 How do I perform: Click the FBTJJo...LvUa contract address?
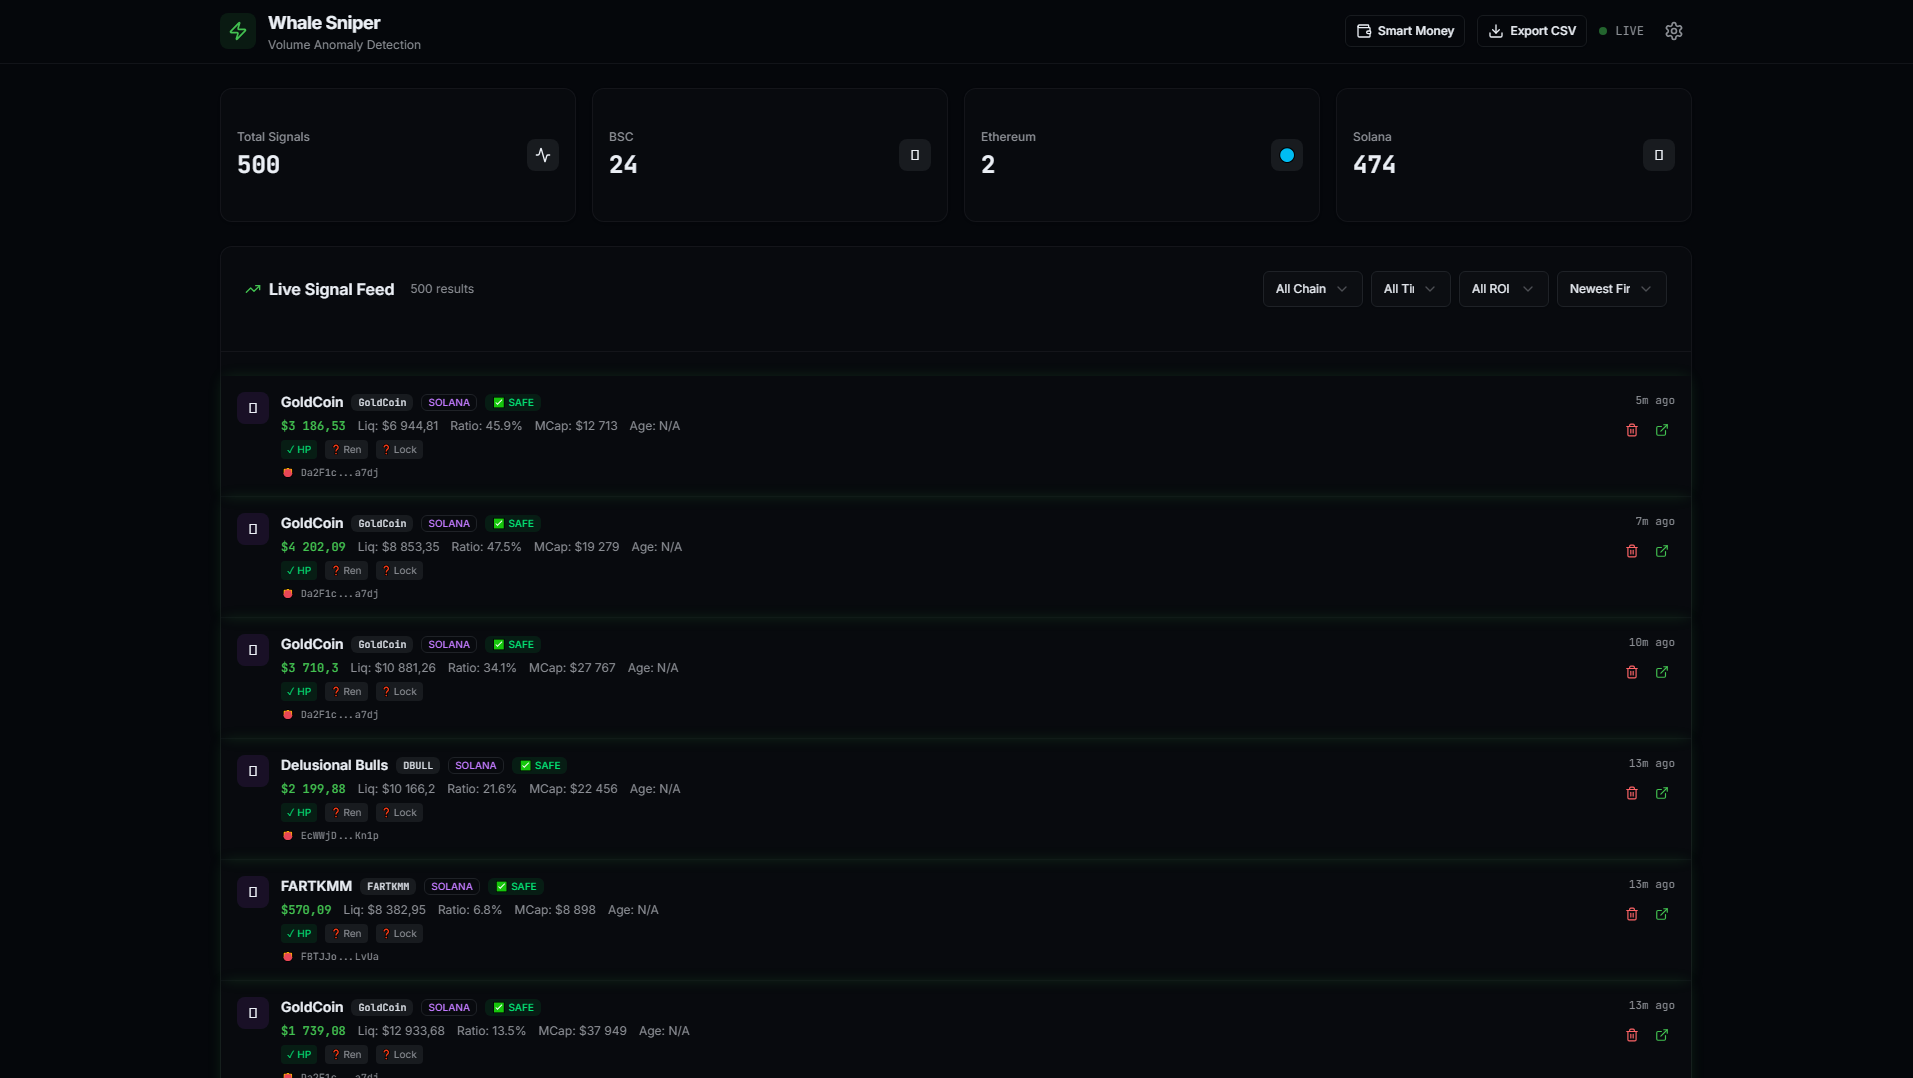point(339,957)
